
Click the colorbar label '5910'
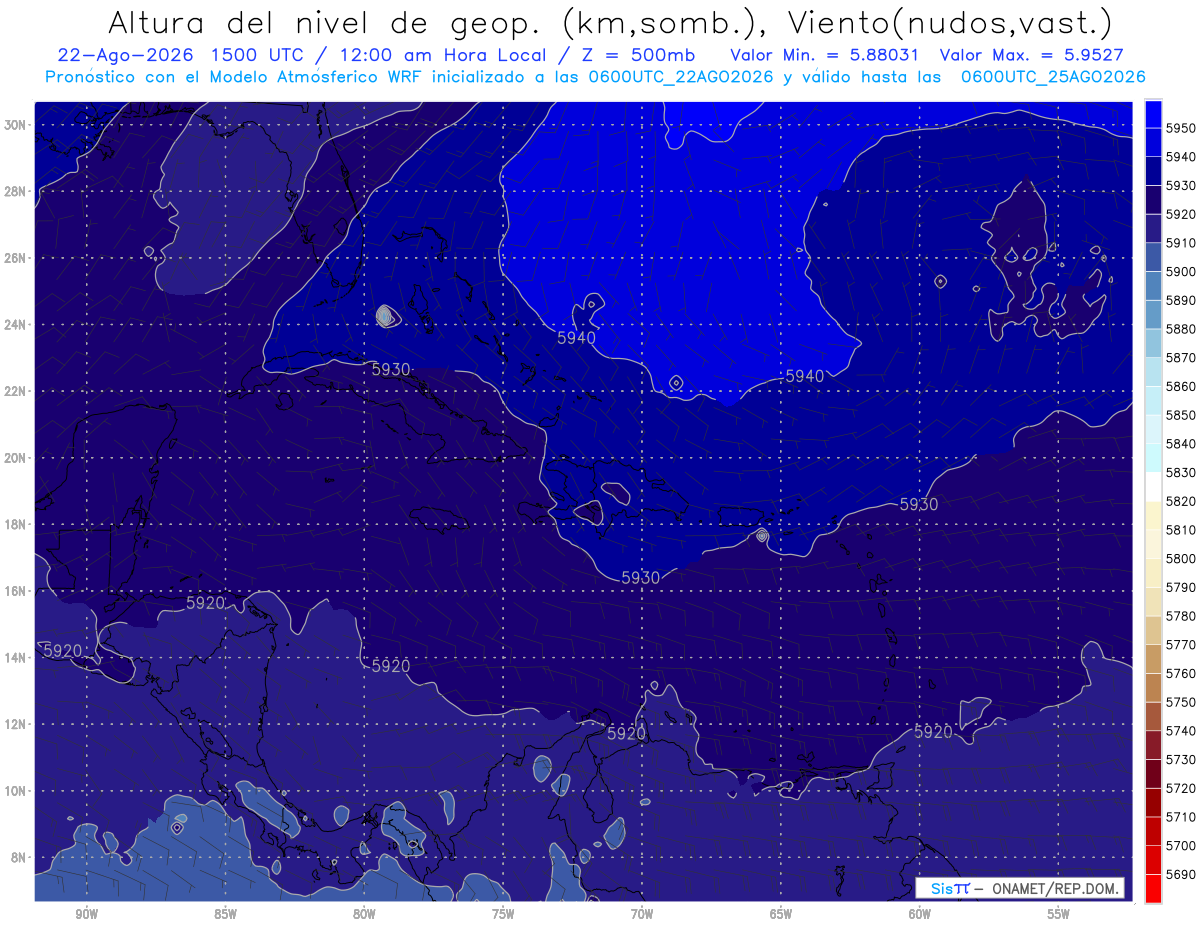point(1182,243)
